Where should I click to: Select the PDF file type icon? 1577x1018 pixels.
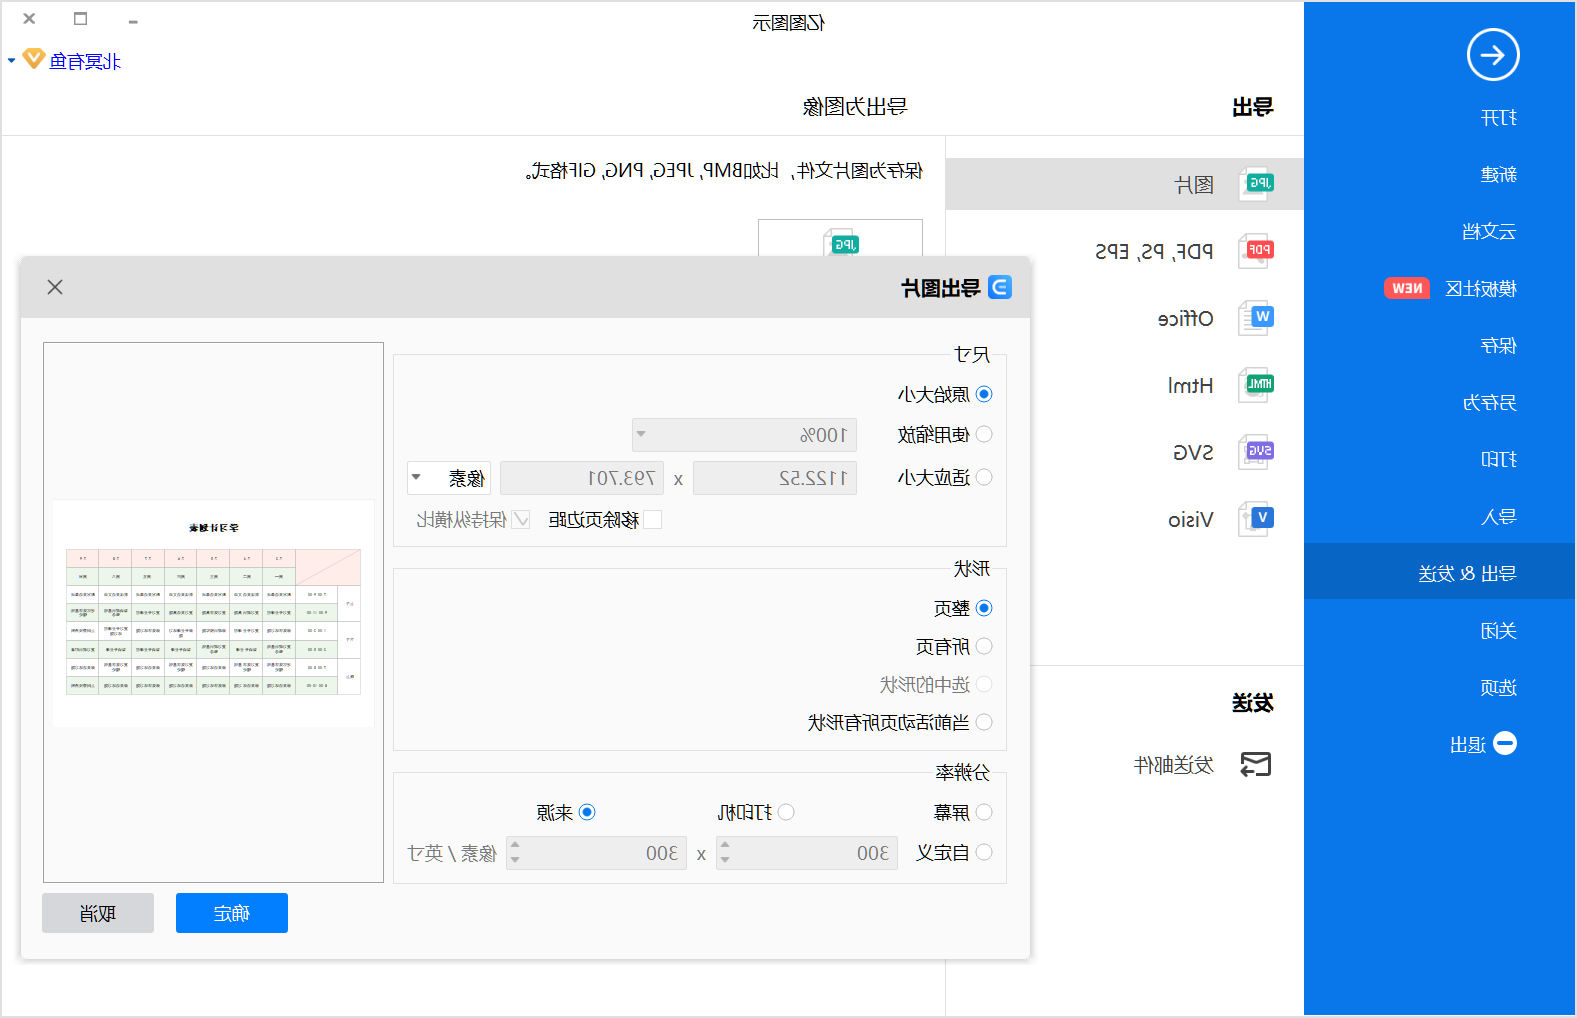coord(1257,250)
